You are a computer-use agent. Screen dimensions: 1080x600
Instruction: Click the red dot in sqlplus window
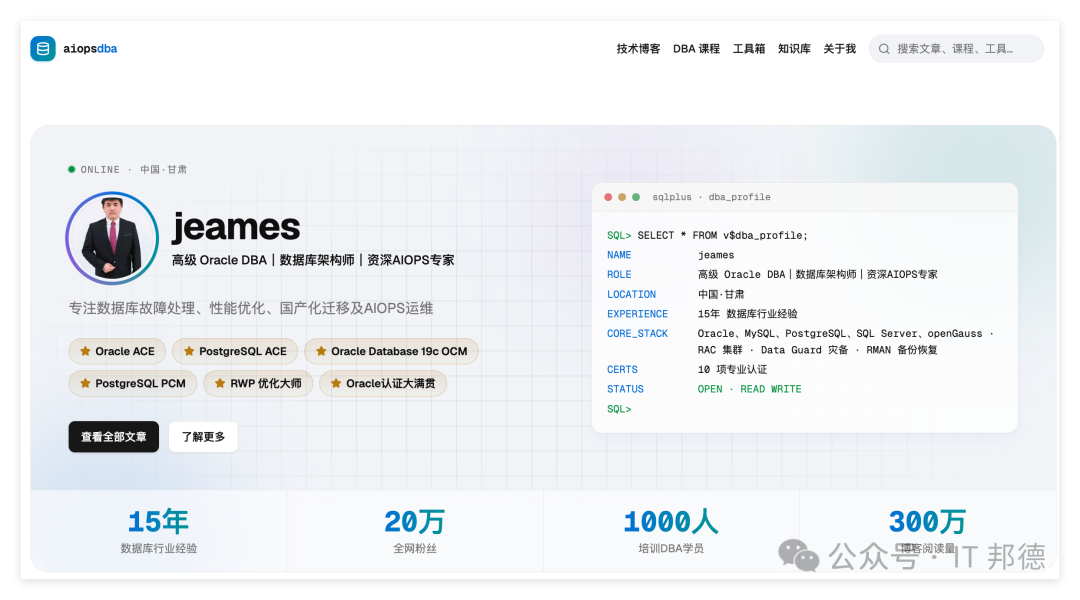coord(608,197)
